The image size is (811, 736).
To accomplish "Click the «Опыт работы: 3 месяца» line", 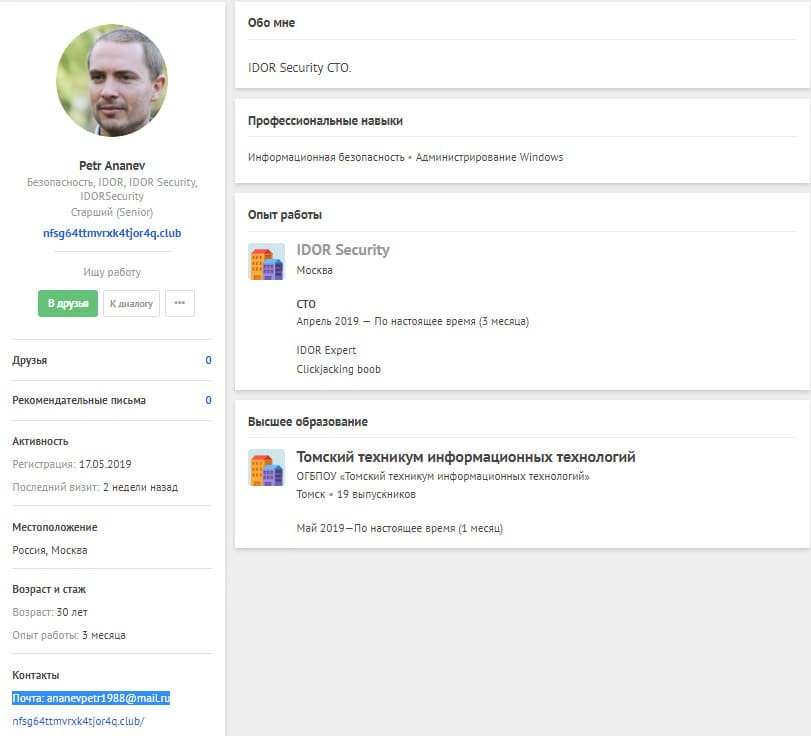I will (69, 635).
